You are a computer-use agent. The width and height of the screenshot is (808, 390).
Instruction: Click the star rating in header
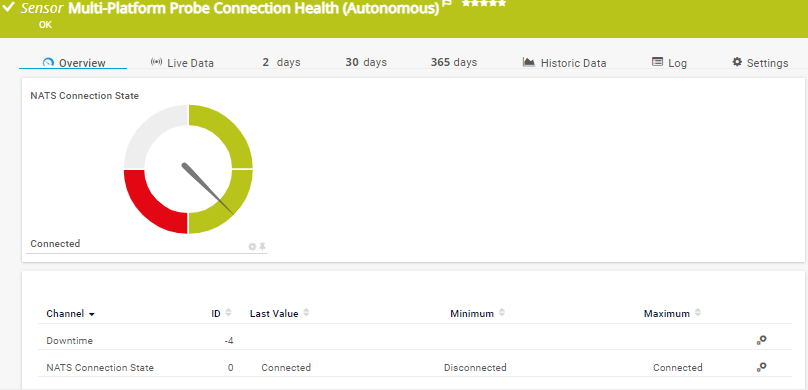(484, 3)
